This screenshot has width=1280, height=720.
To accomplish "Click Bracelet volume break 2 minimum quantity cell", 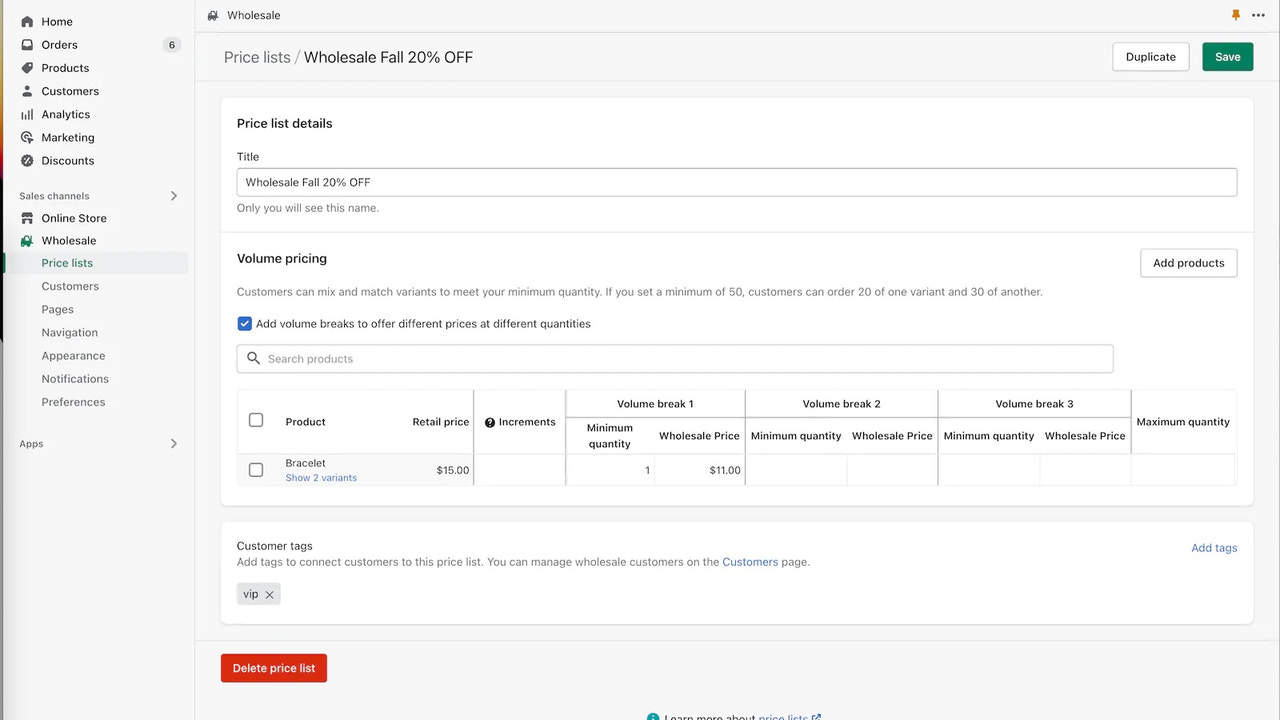I will (x=796, y=470).
